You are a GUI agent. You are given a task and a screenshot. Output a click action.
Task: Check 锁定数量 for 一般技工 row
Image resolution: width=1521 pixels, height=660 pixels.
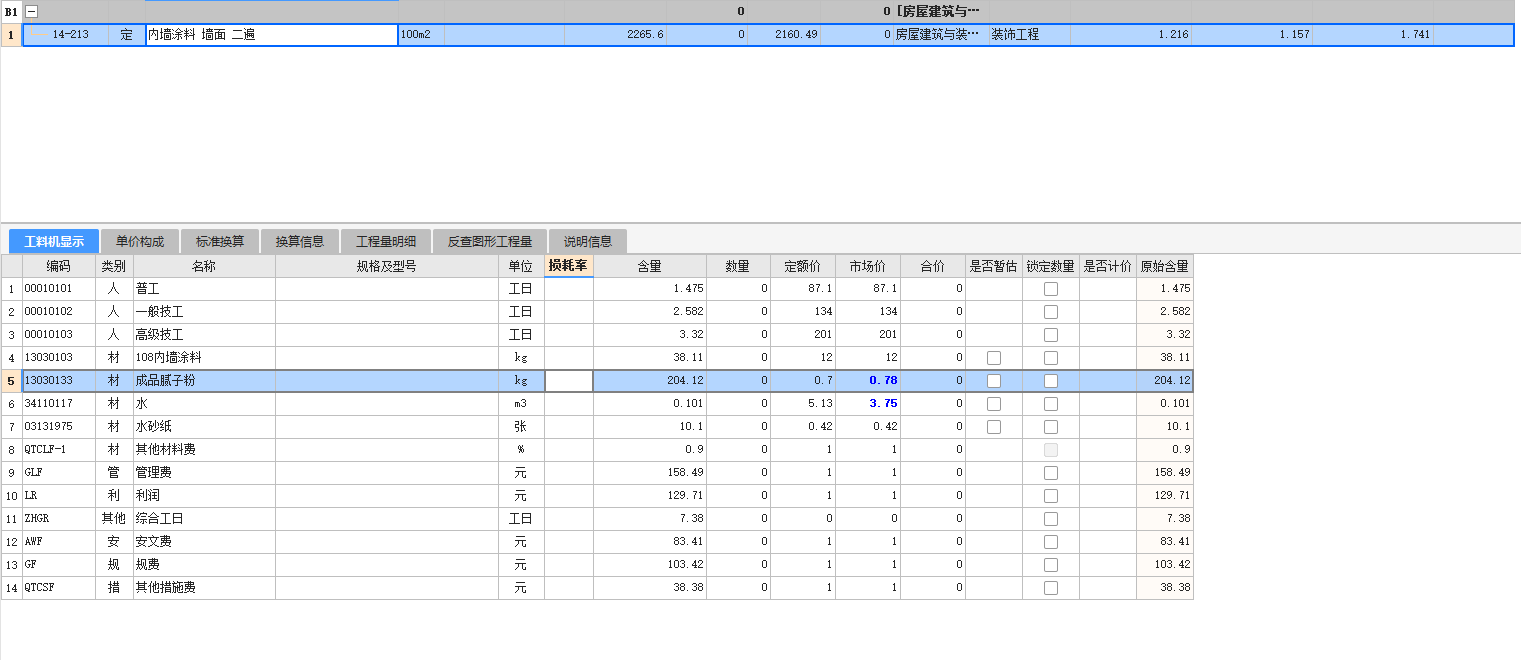click(x=1051, y=312)
